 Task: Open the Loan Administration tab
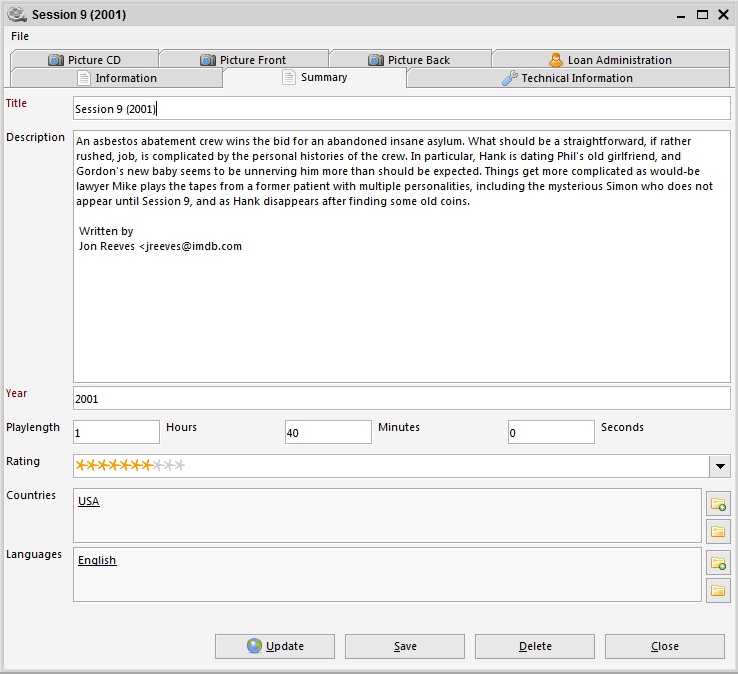(610, 60)
